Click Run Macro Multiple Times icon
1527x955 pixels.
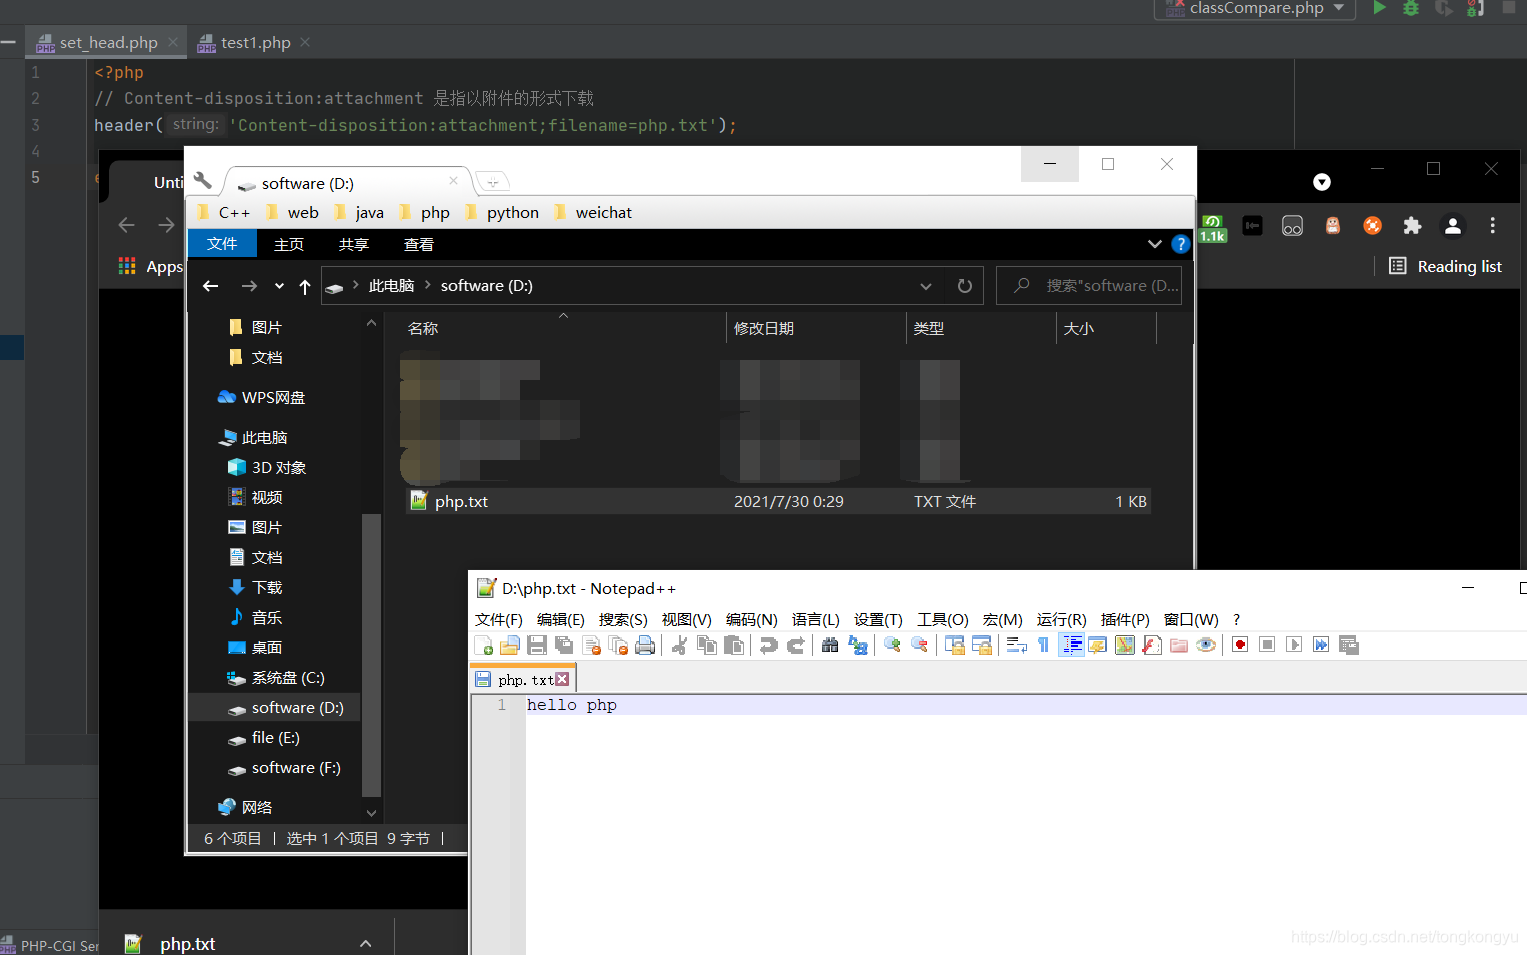coord(1321,645)
